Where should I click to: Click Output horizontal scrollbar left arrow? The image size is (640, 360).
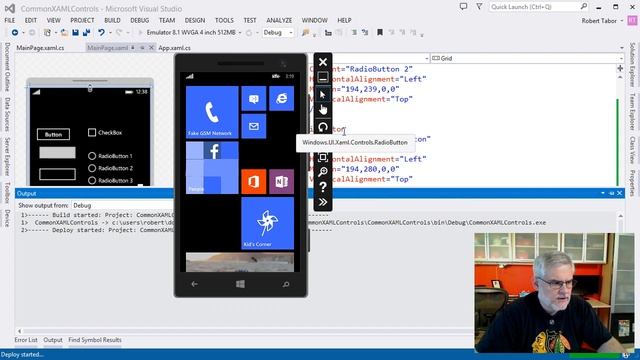point(19,331)
